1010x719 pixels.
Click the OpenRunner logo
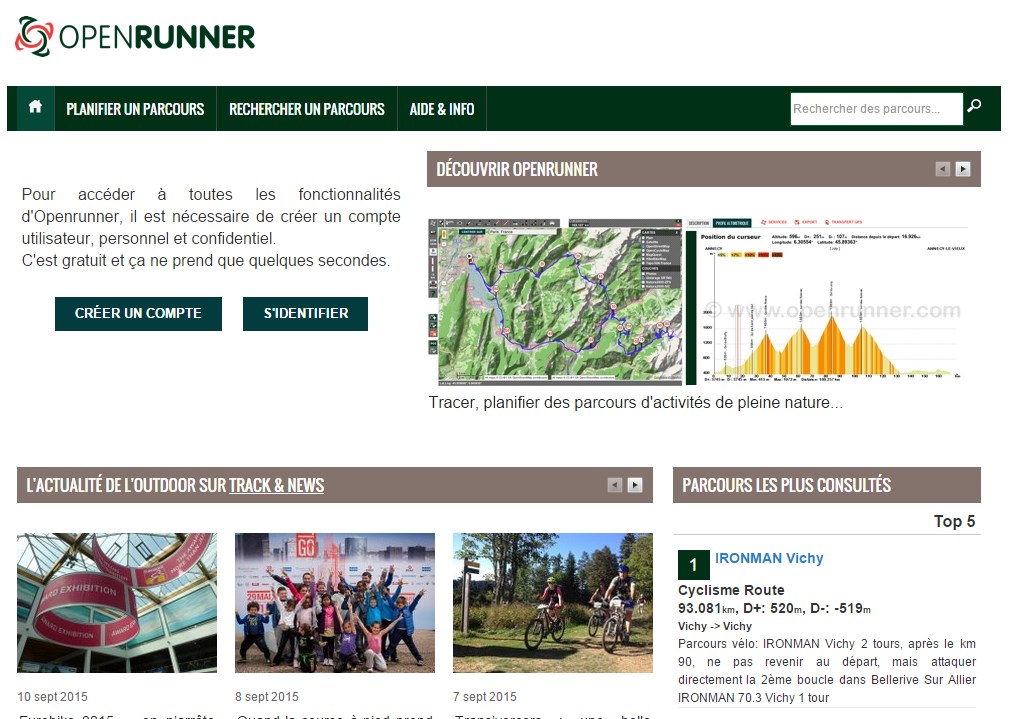[136, 37]
